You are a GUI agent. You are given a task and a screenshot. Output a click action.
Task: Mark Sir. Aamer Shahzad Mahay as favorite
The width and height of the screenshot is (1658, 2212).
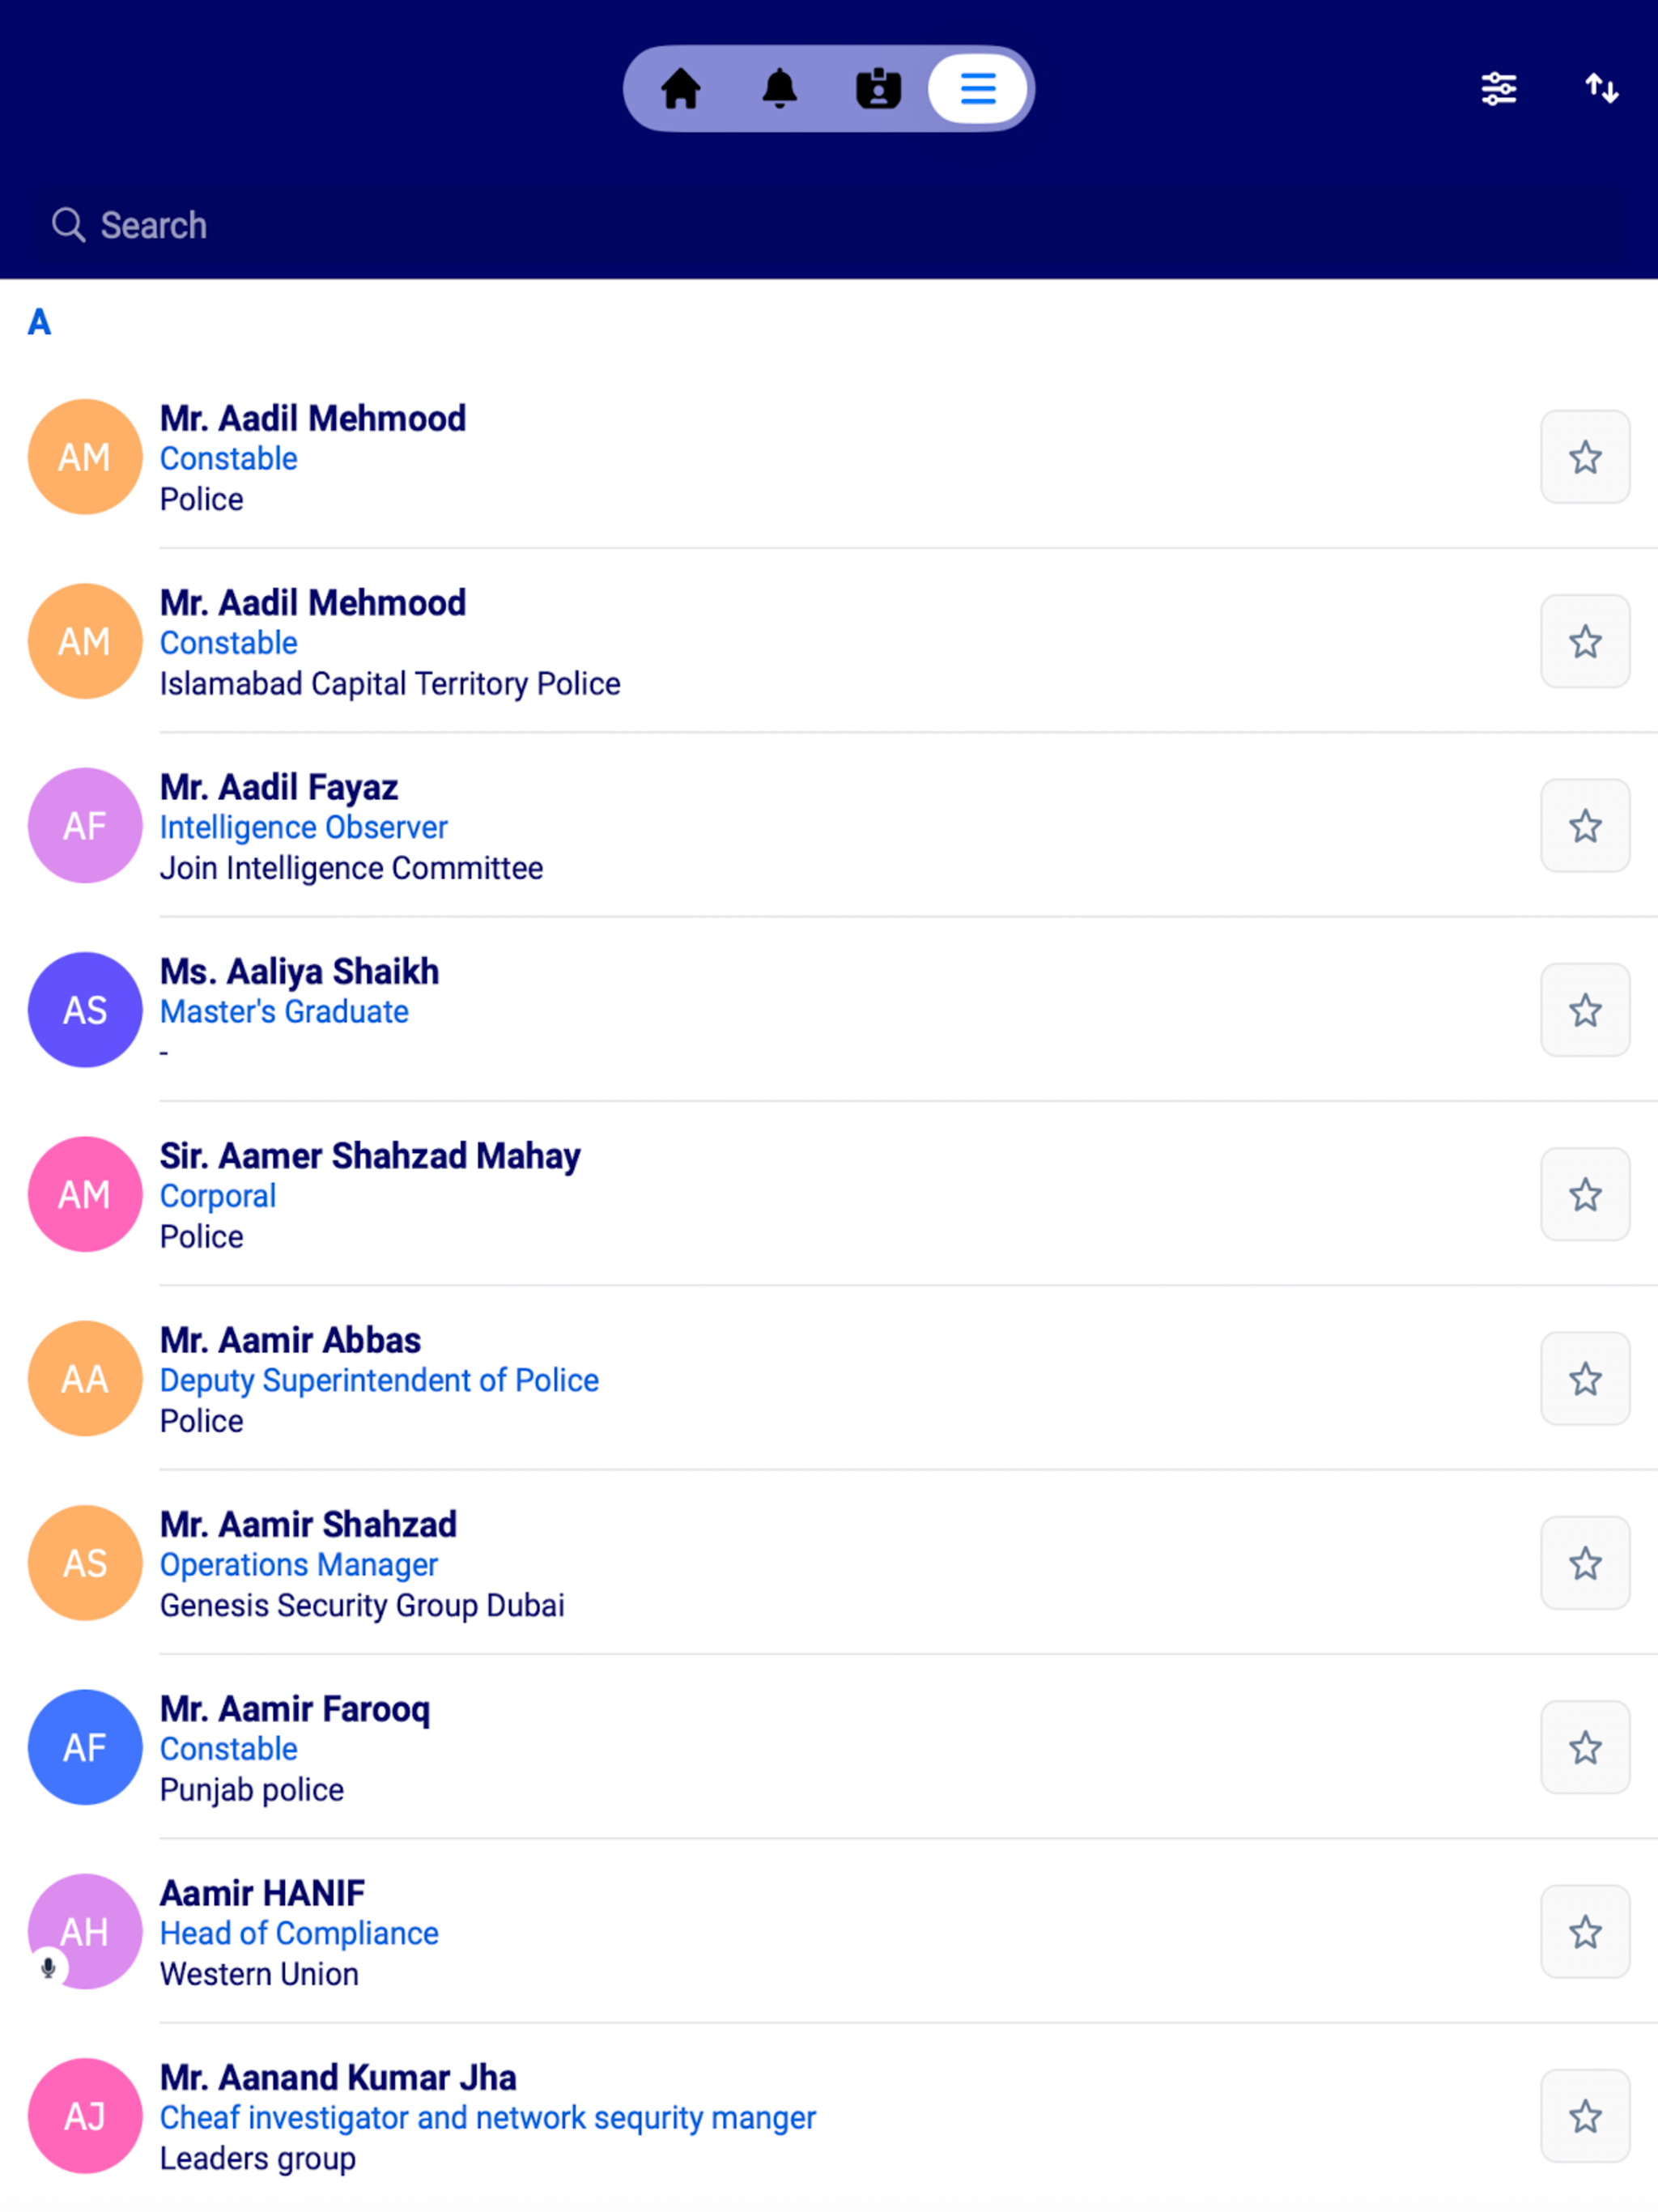(x=1585, y=1195)
